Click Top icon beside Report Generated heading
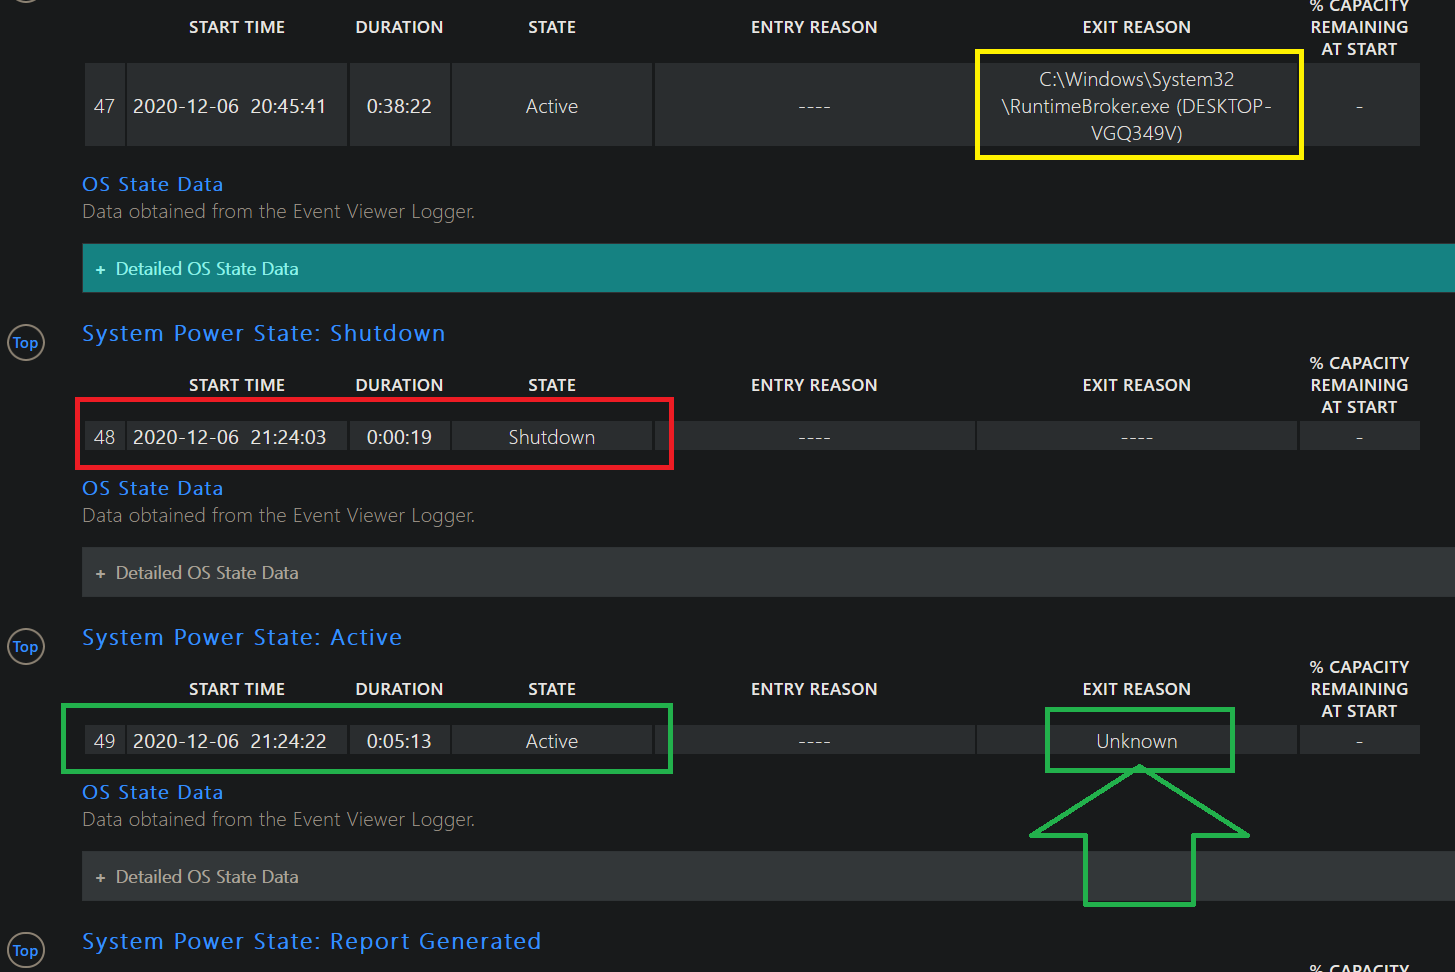The image size is (1455, 972). click(26, 951)
